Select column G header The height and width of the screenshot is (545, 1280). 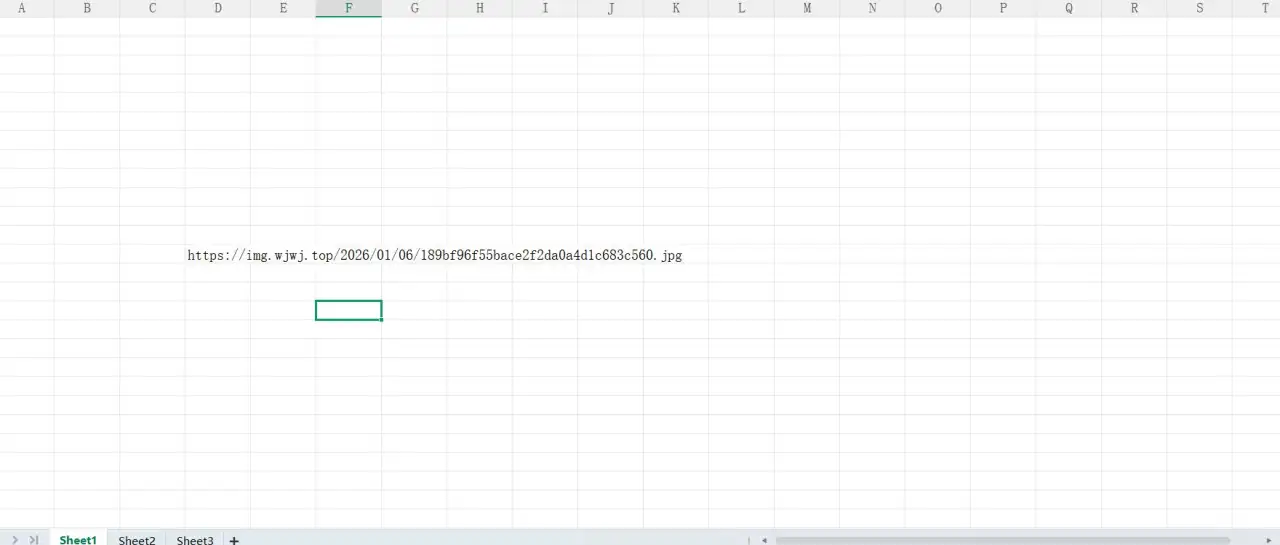click(x=414, y=8)
